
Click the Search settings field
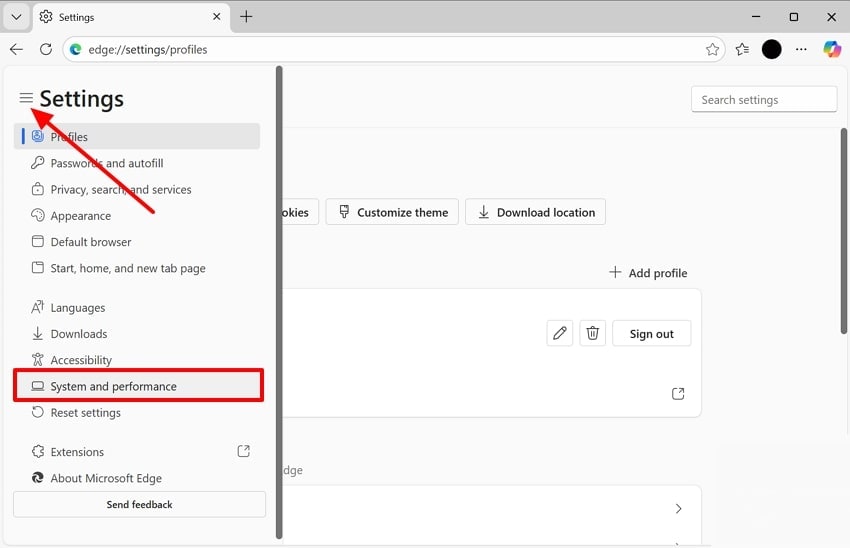[764, 99]
